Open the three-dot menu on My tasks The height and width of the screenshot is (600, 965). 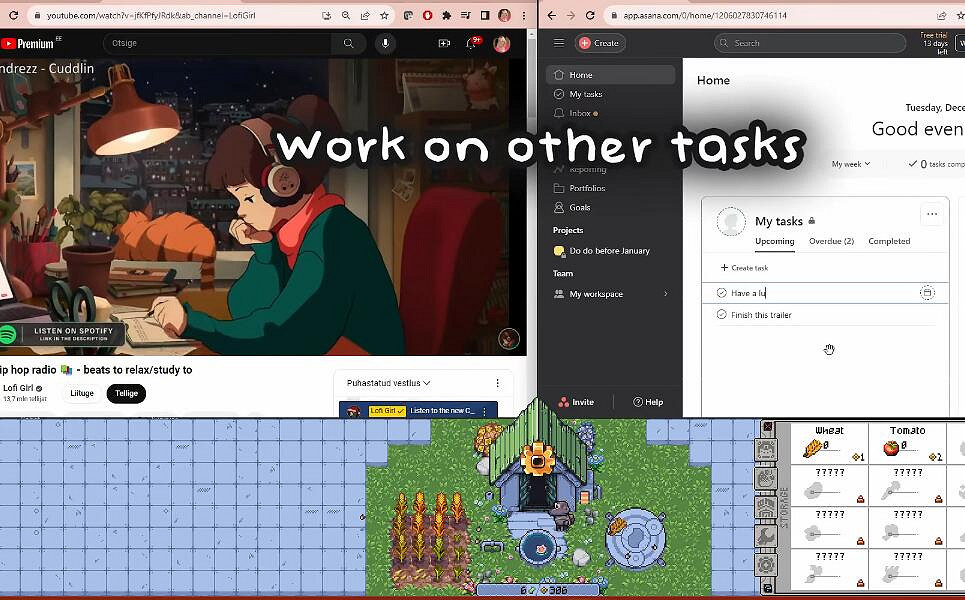point(932,214)
